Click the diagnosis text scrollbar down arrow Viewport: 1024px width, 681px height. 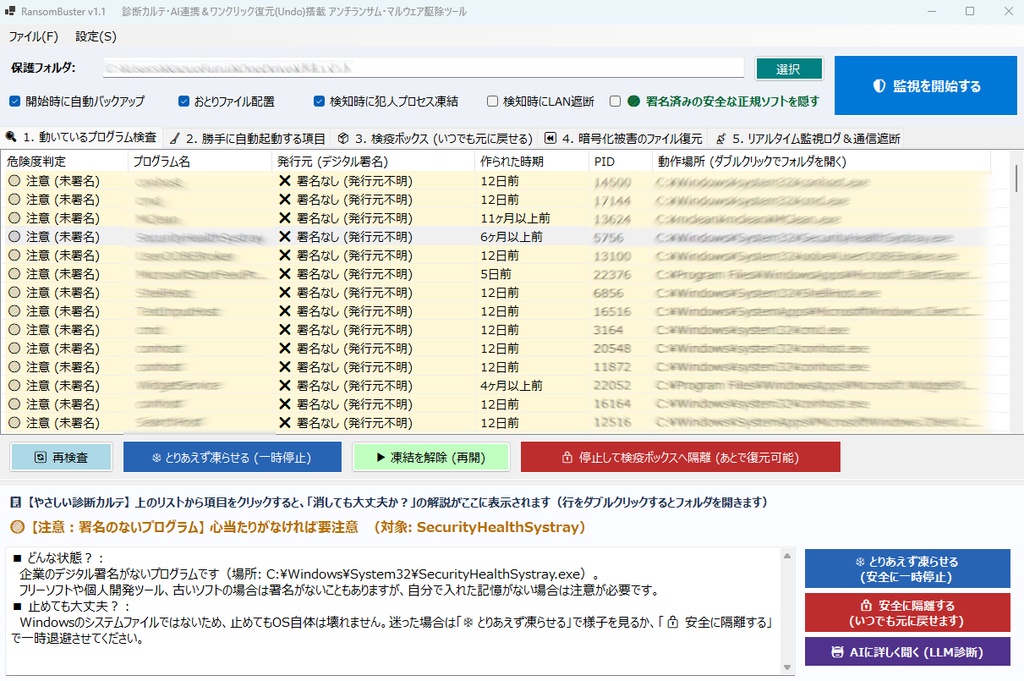click(x=787, y=667)
